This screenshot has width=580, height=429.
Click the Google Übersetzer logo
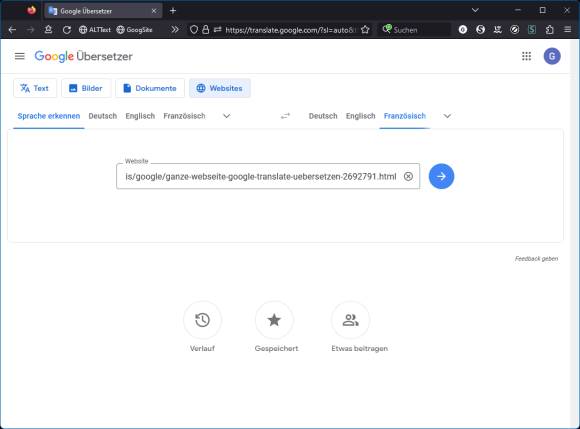click(x=84, y=56)
